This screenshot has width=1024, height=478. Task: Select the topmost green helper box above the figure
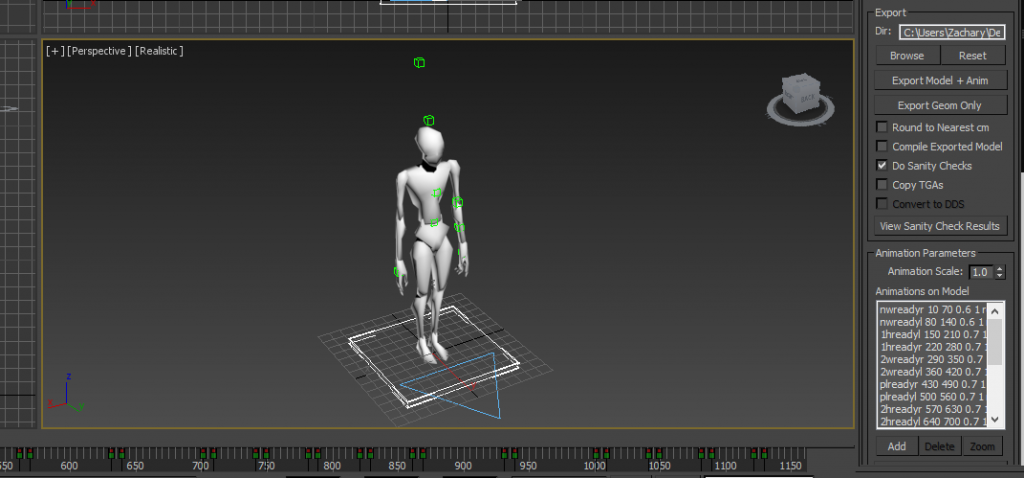(419, 63)
